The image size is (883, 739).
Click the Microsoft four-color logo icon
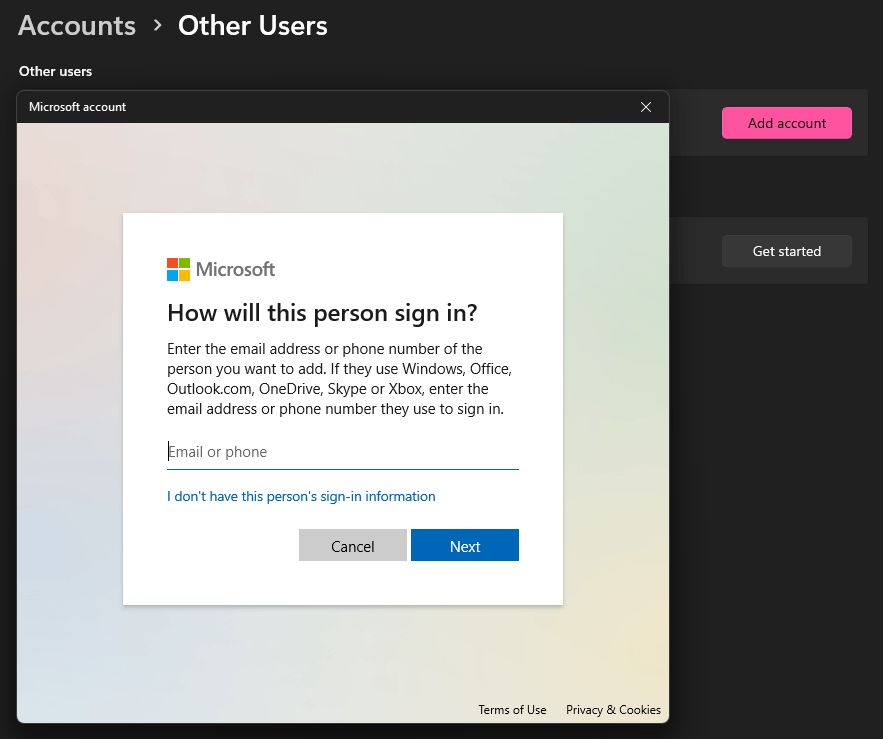pyautogui.click(x=178, y=269)
